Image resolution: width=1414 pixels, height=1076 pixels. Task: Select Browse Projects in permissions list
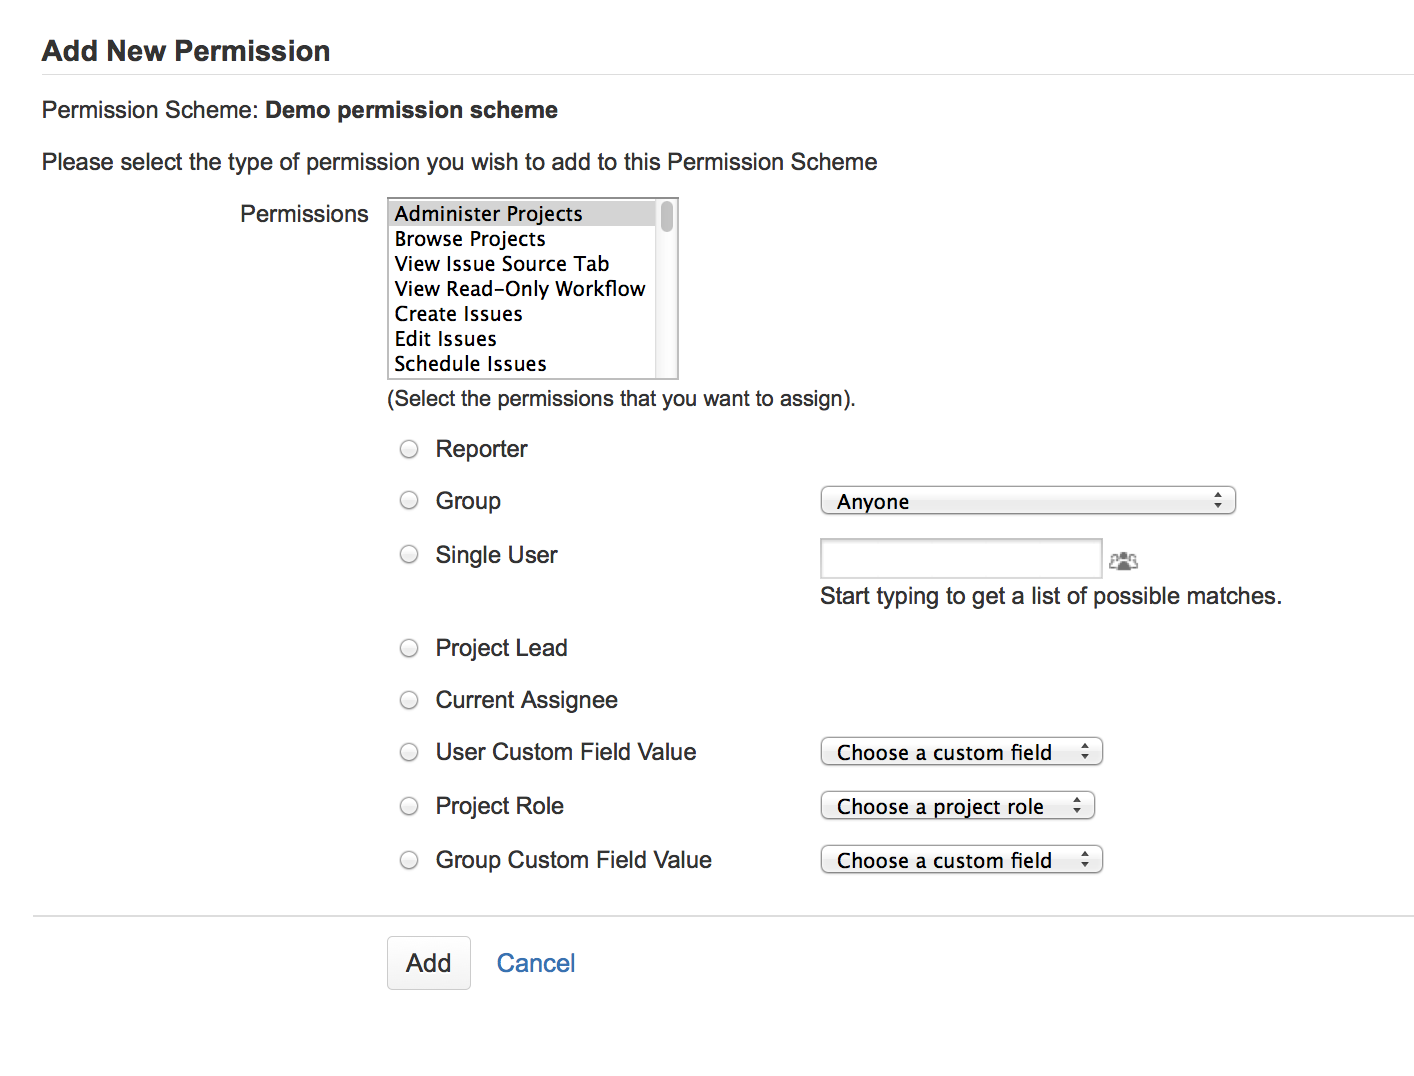pos(522,239)
